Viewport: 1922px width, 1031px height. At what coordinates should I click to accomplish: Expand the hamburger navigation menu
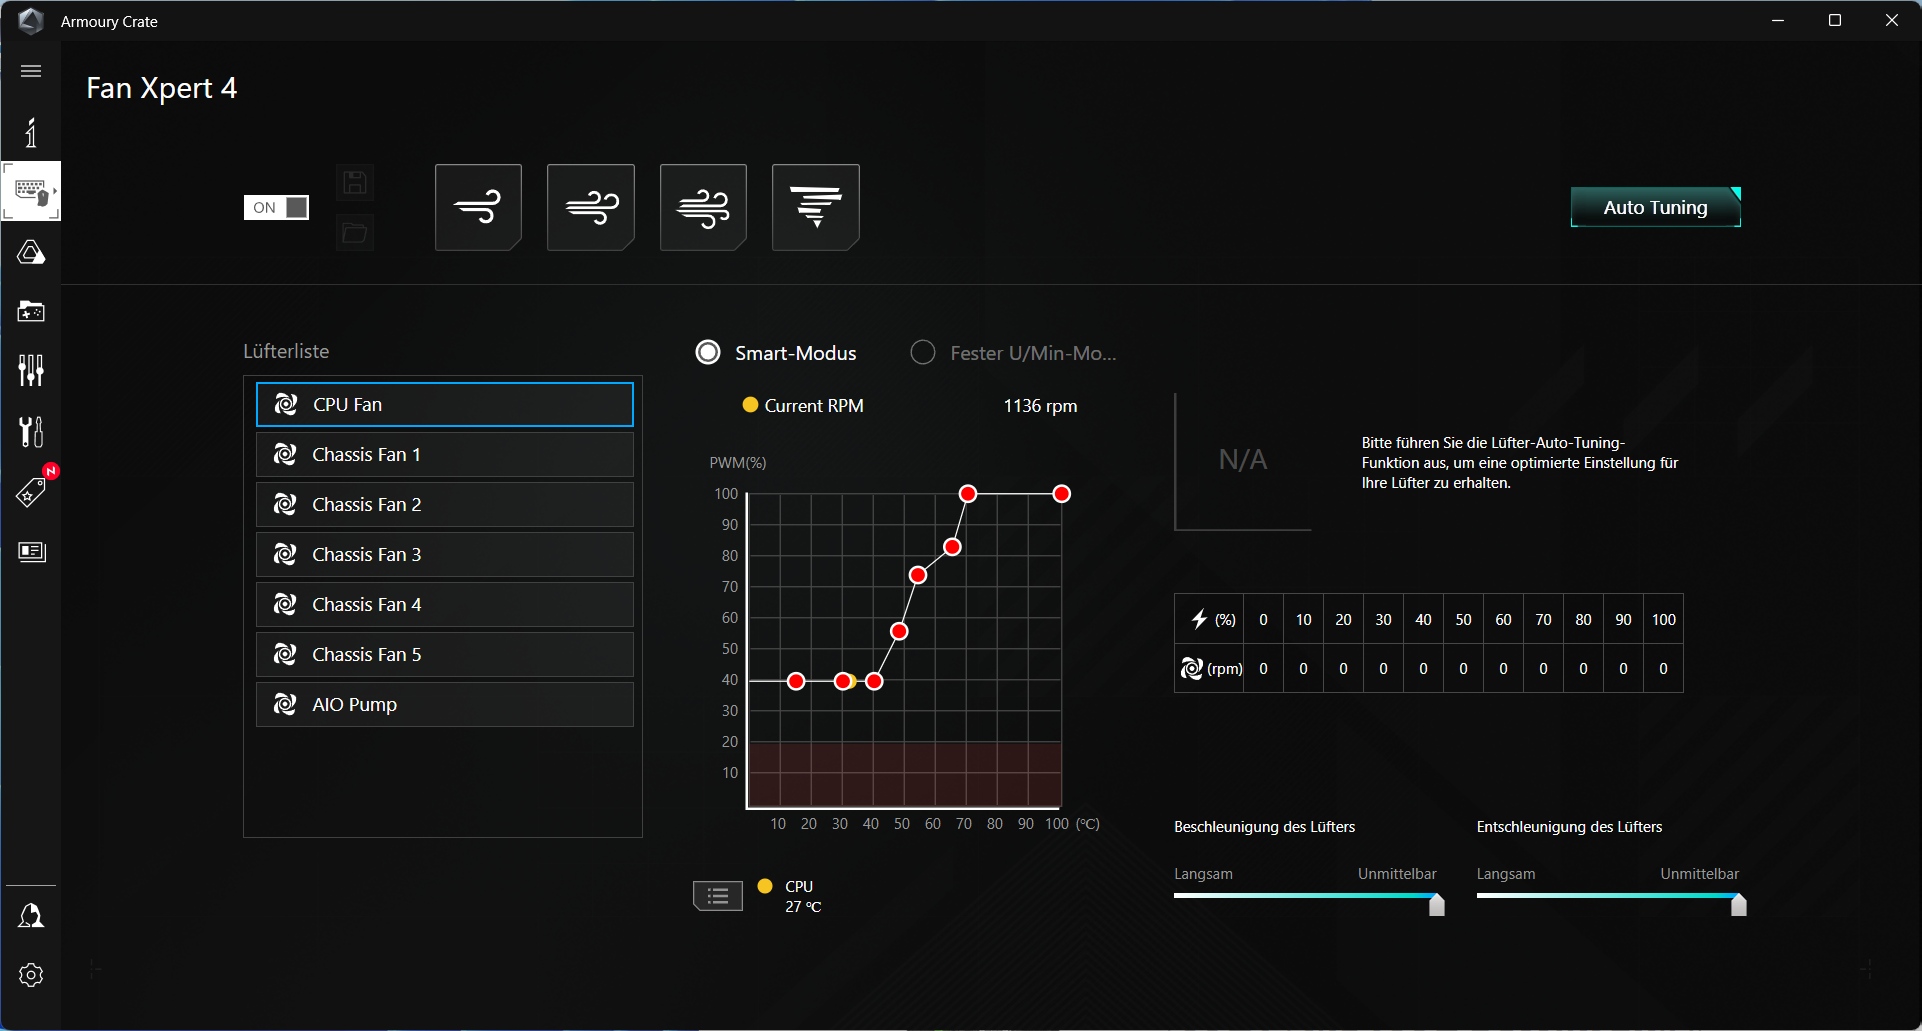coord(31,71)
